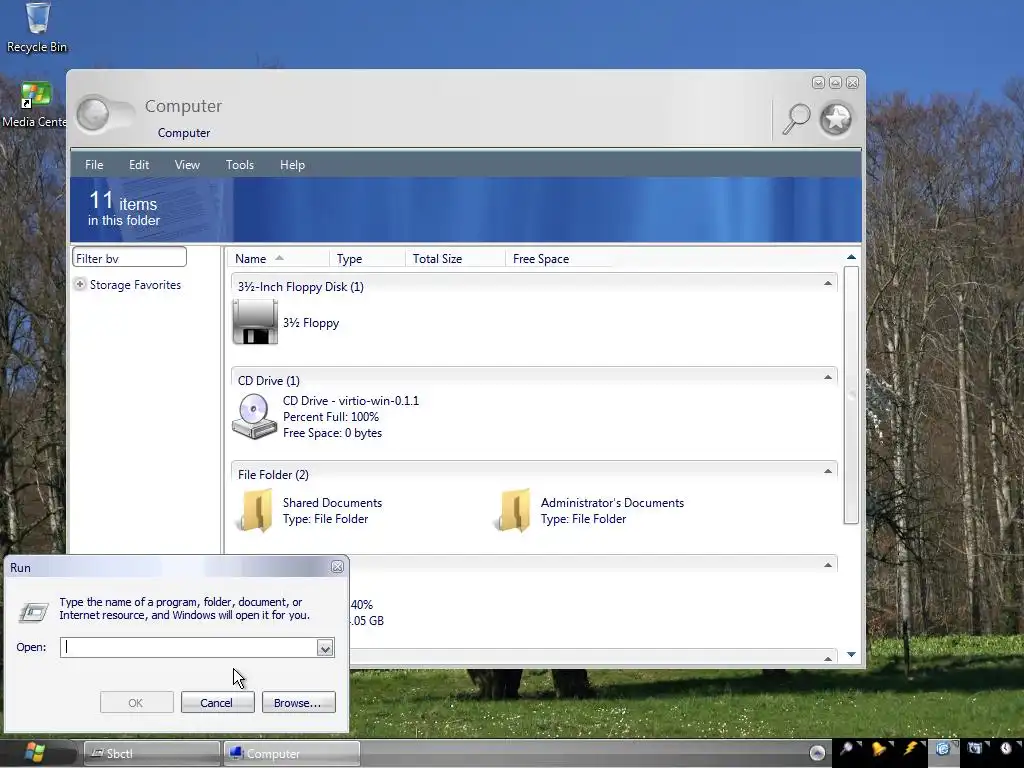Click the camera tray icon

point(974,748)
